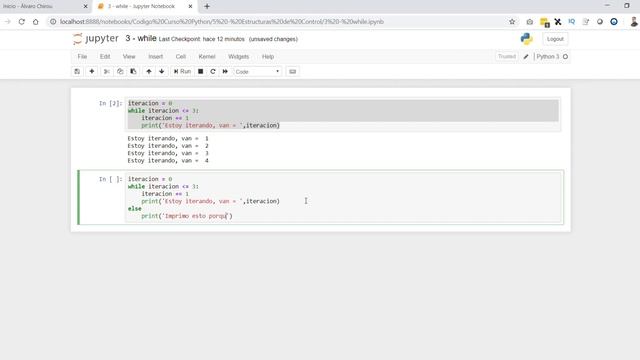Screen dimensions: 640x360
Task: Open the user profile avatar
Action: (633, 22)
